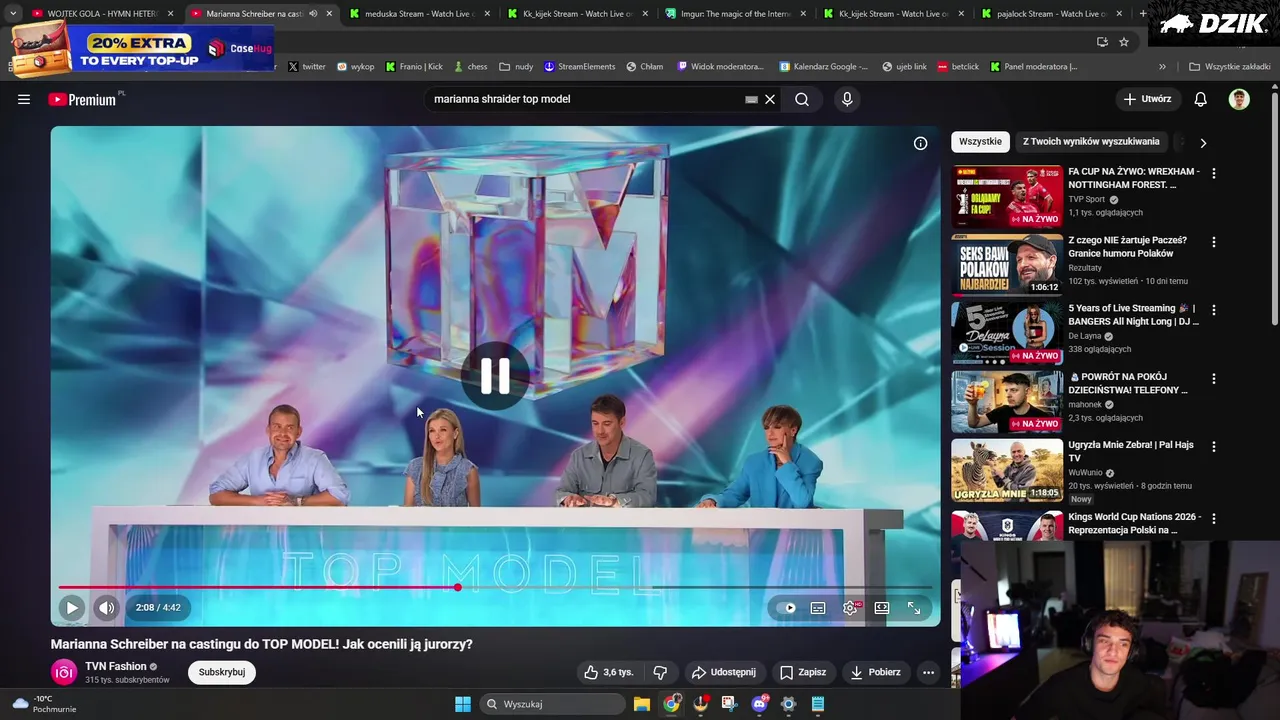Image resolution: width=1280 pixels, height=720 pixels.
Task: Show video info card icon
Action: coord(920,143)
